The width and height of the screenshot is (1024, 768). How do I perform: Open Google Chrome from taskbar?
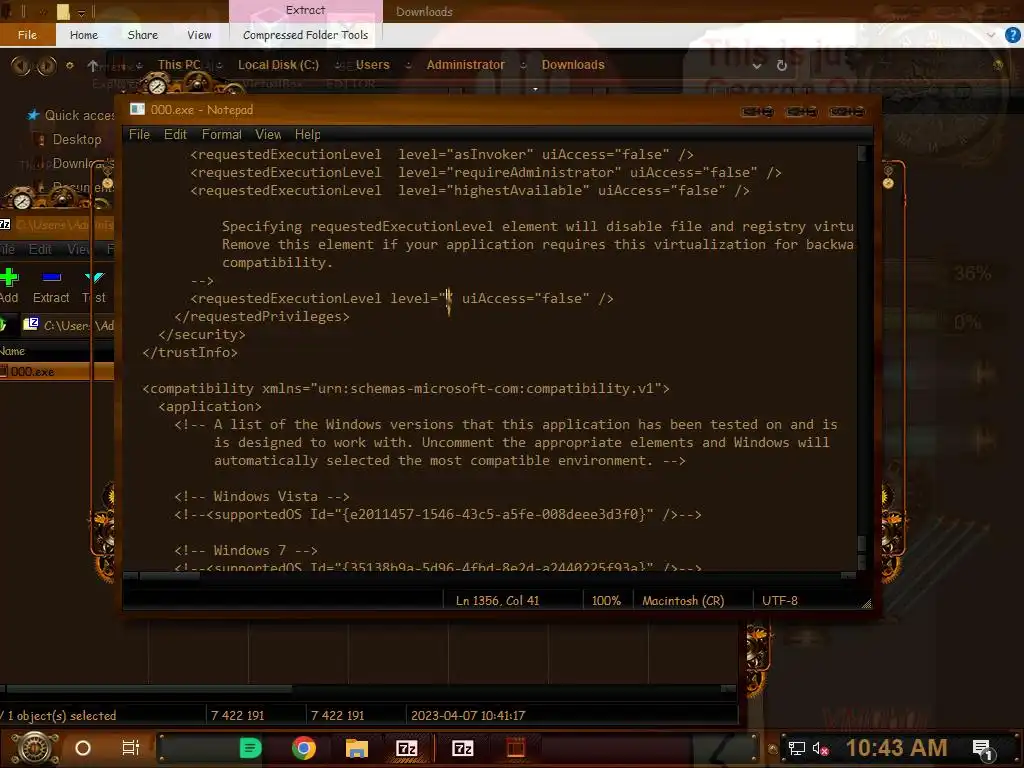click(304, 748)
